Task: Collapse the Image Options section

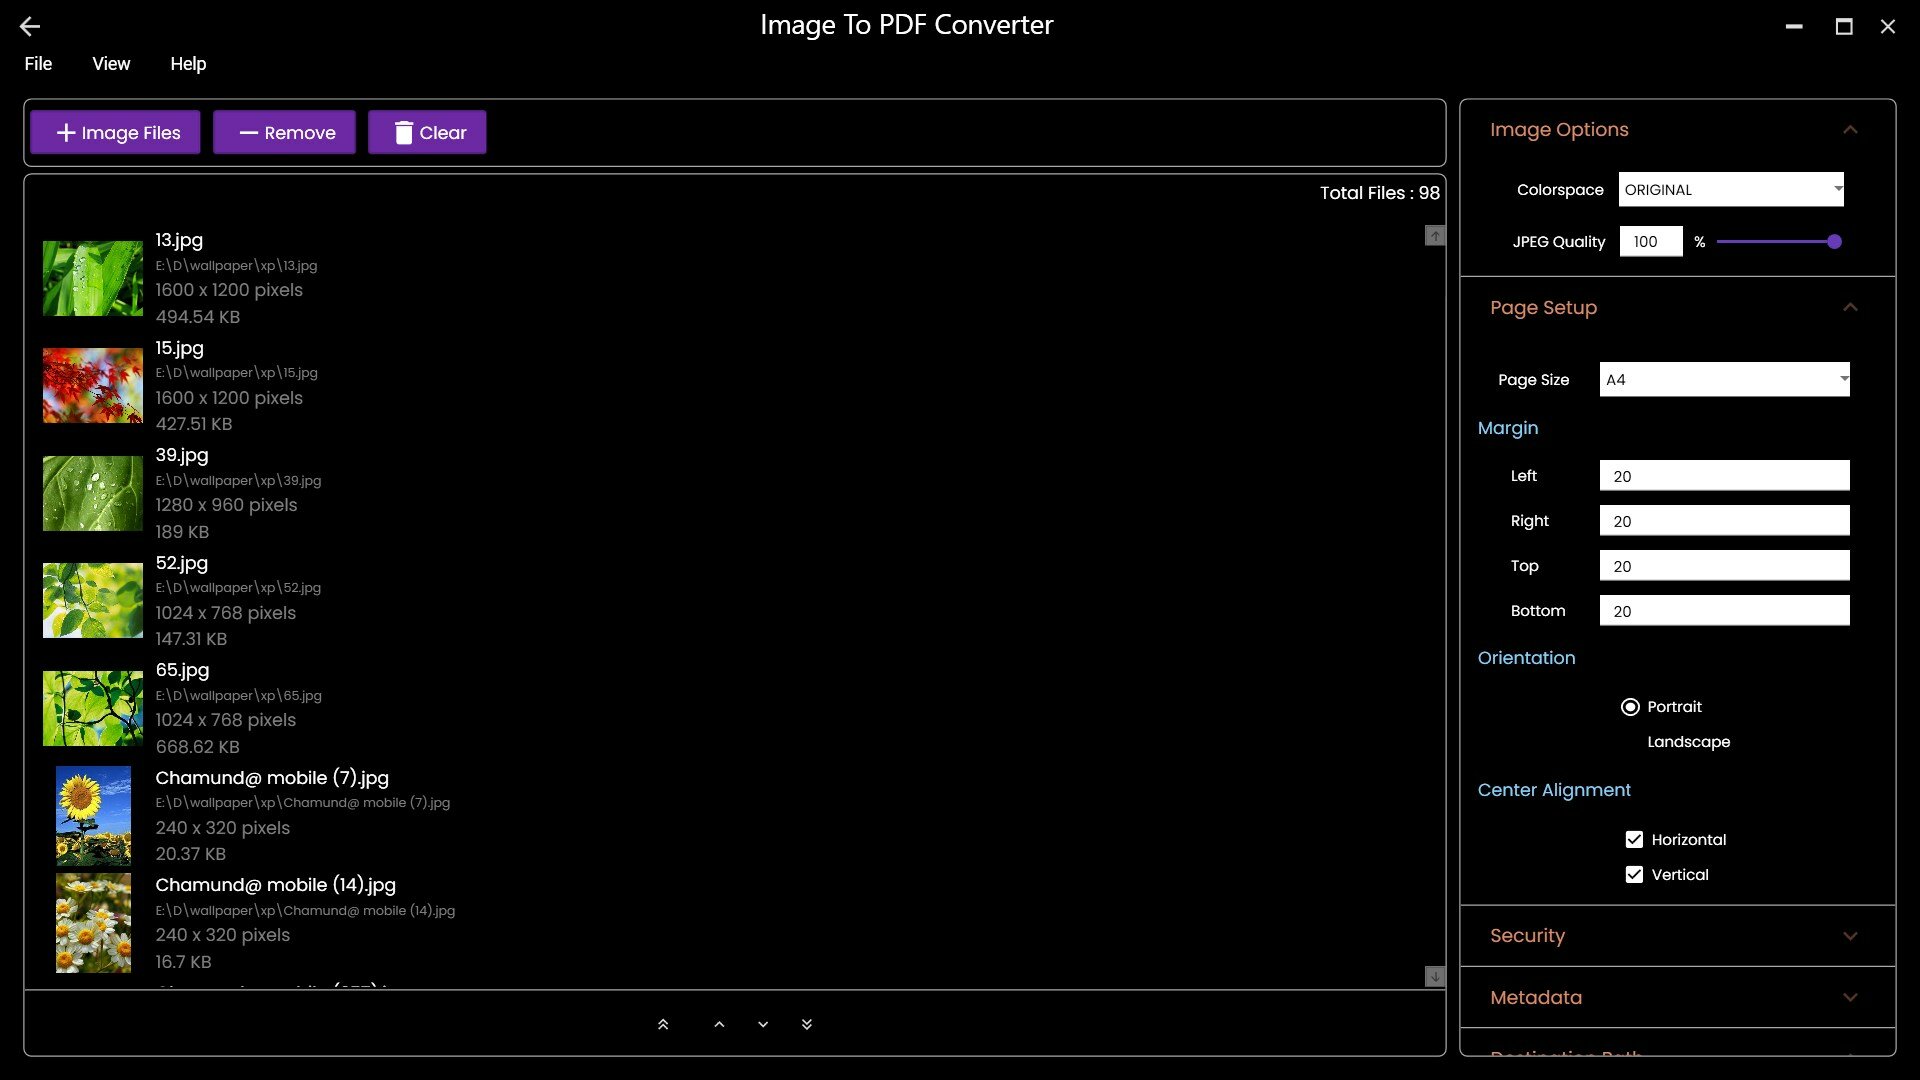Action: coord(1850,130)
